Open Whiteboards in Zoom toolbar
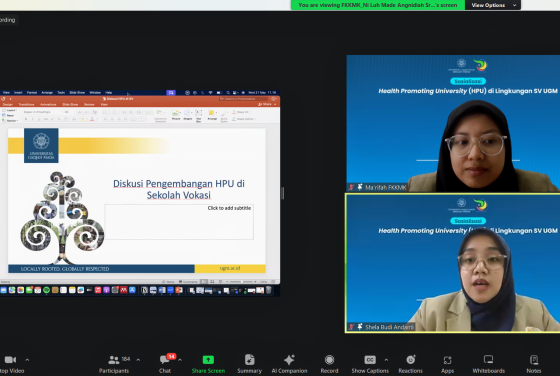560x376 pixels. click(x=489, y=364)
